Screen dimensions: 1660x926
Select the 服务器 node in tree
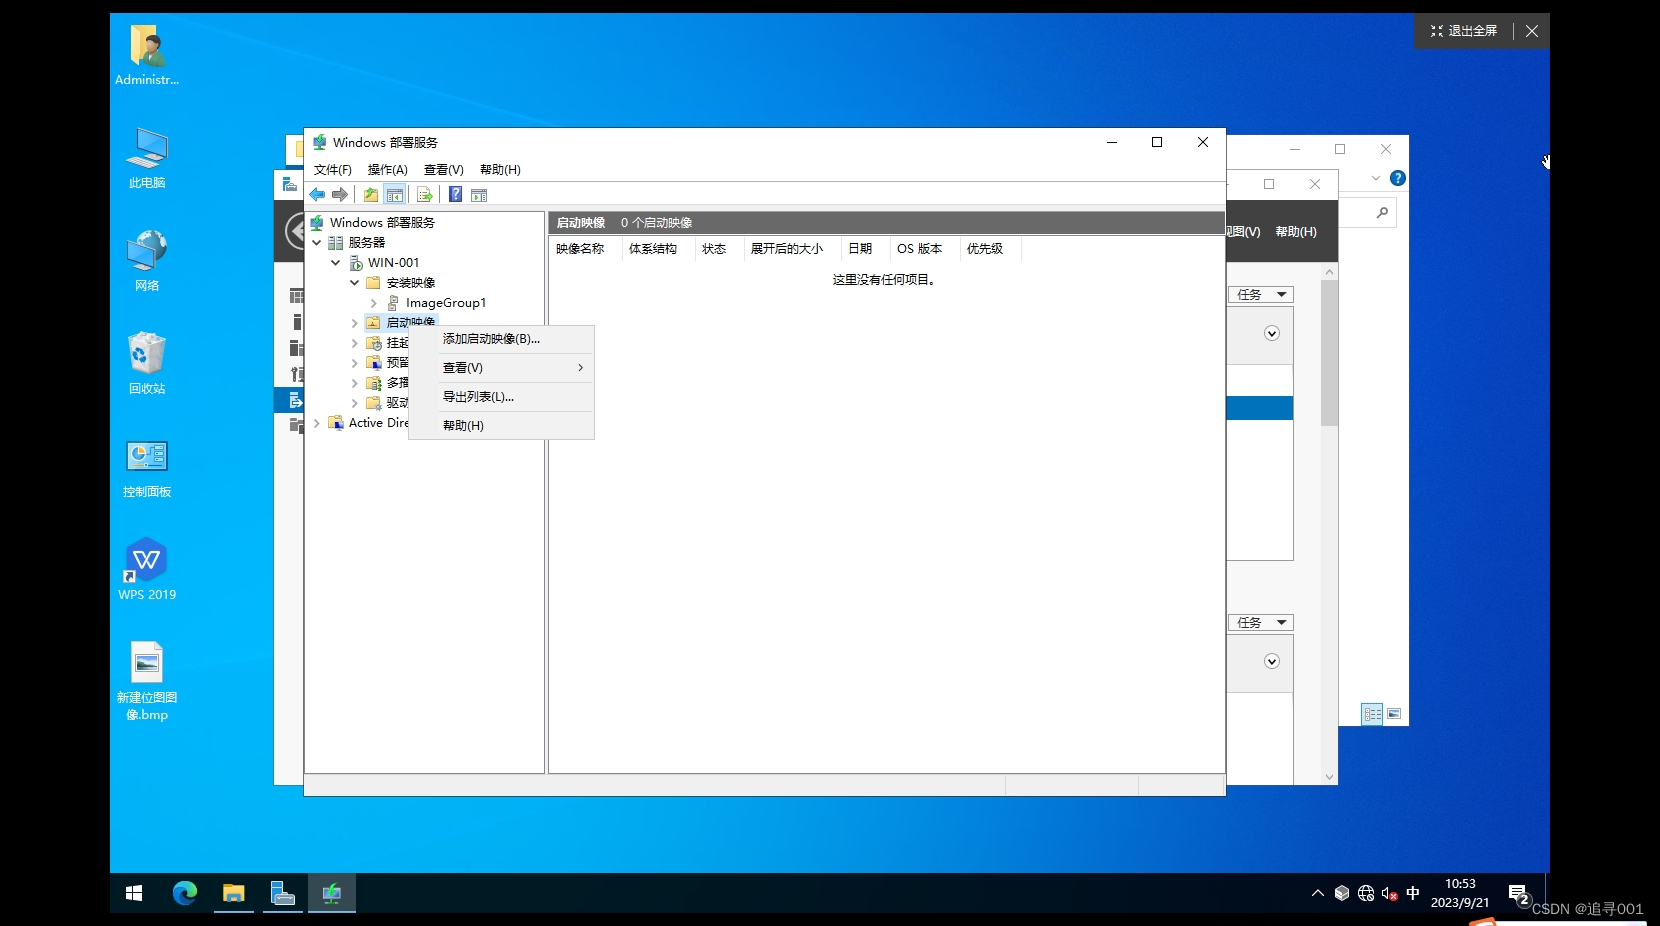coord(366,242)
